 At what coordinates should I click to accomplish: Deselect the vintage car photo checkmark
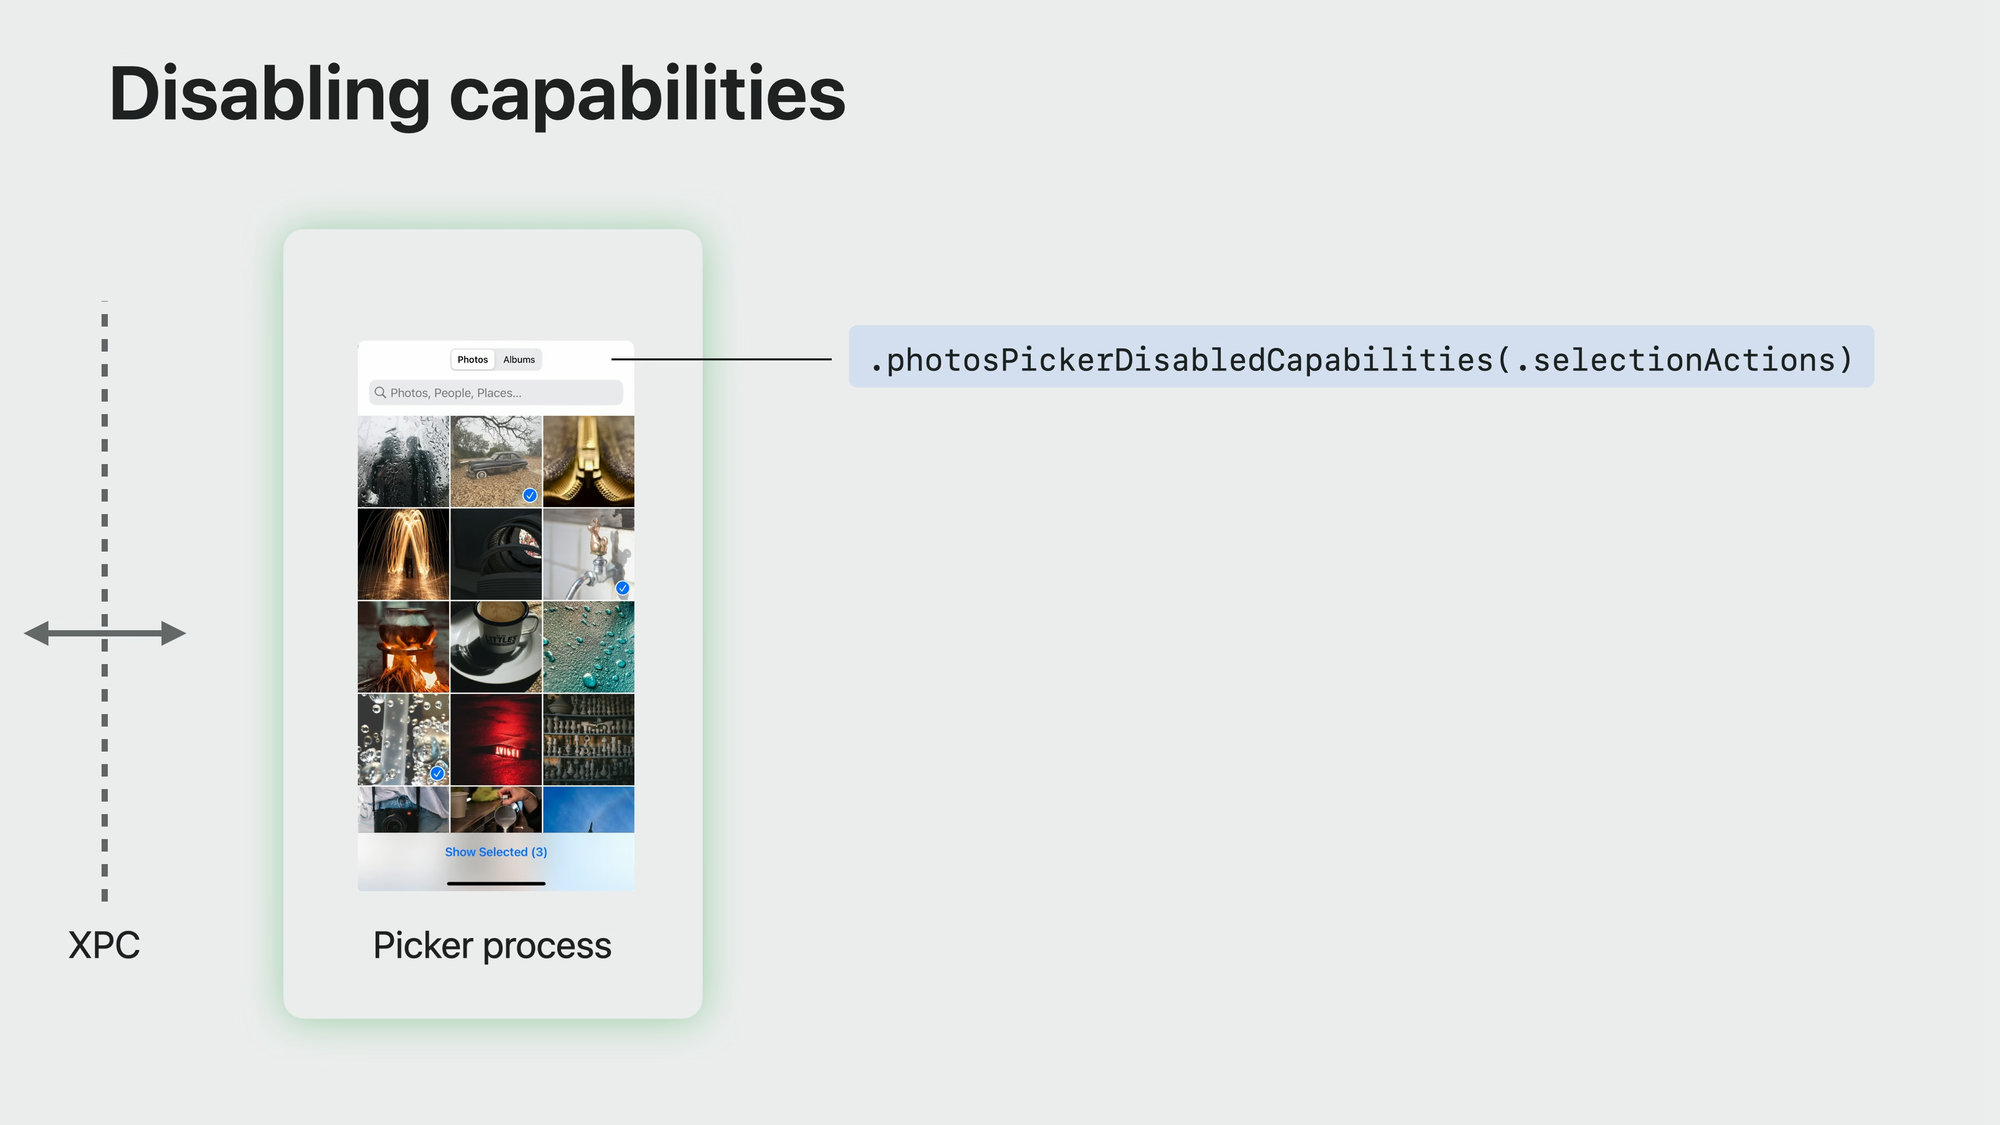(530, 495)
